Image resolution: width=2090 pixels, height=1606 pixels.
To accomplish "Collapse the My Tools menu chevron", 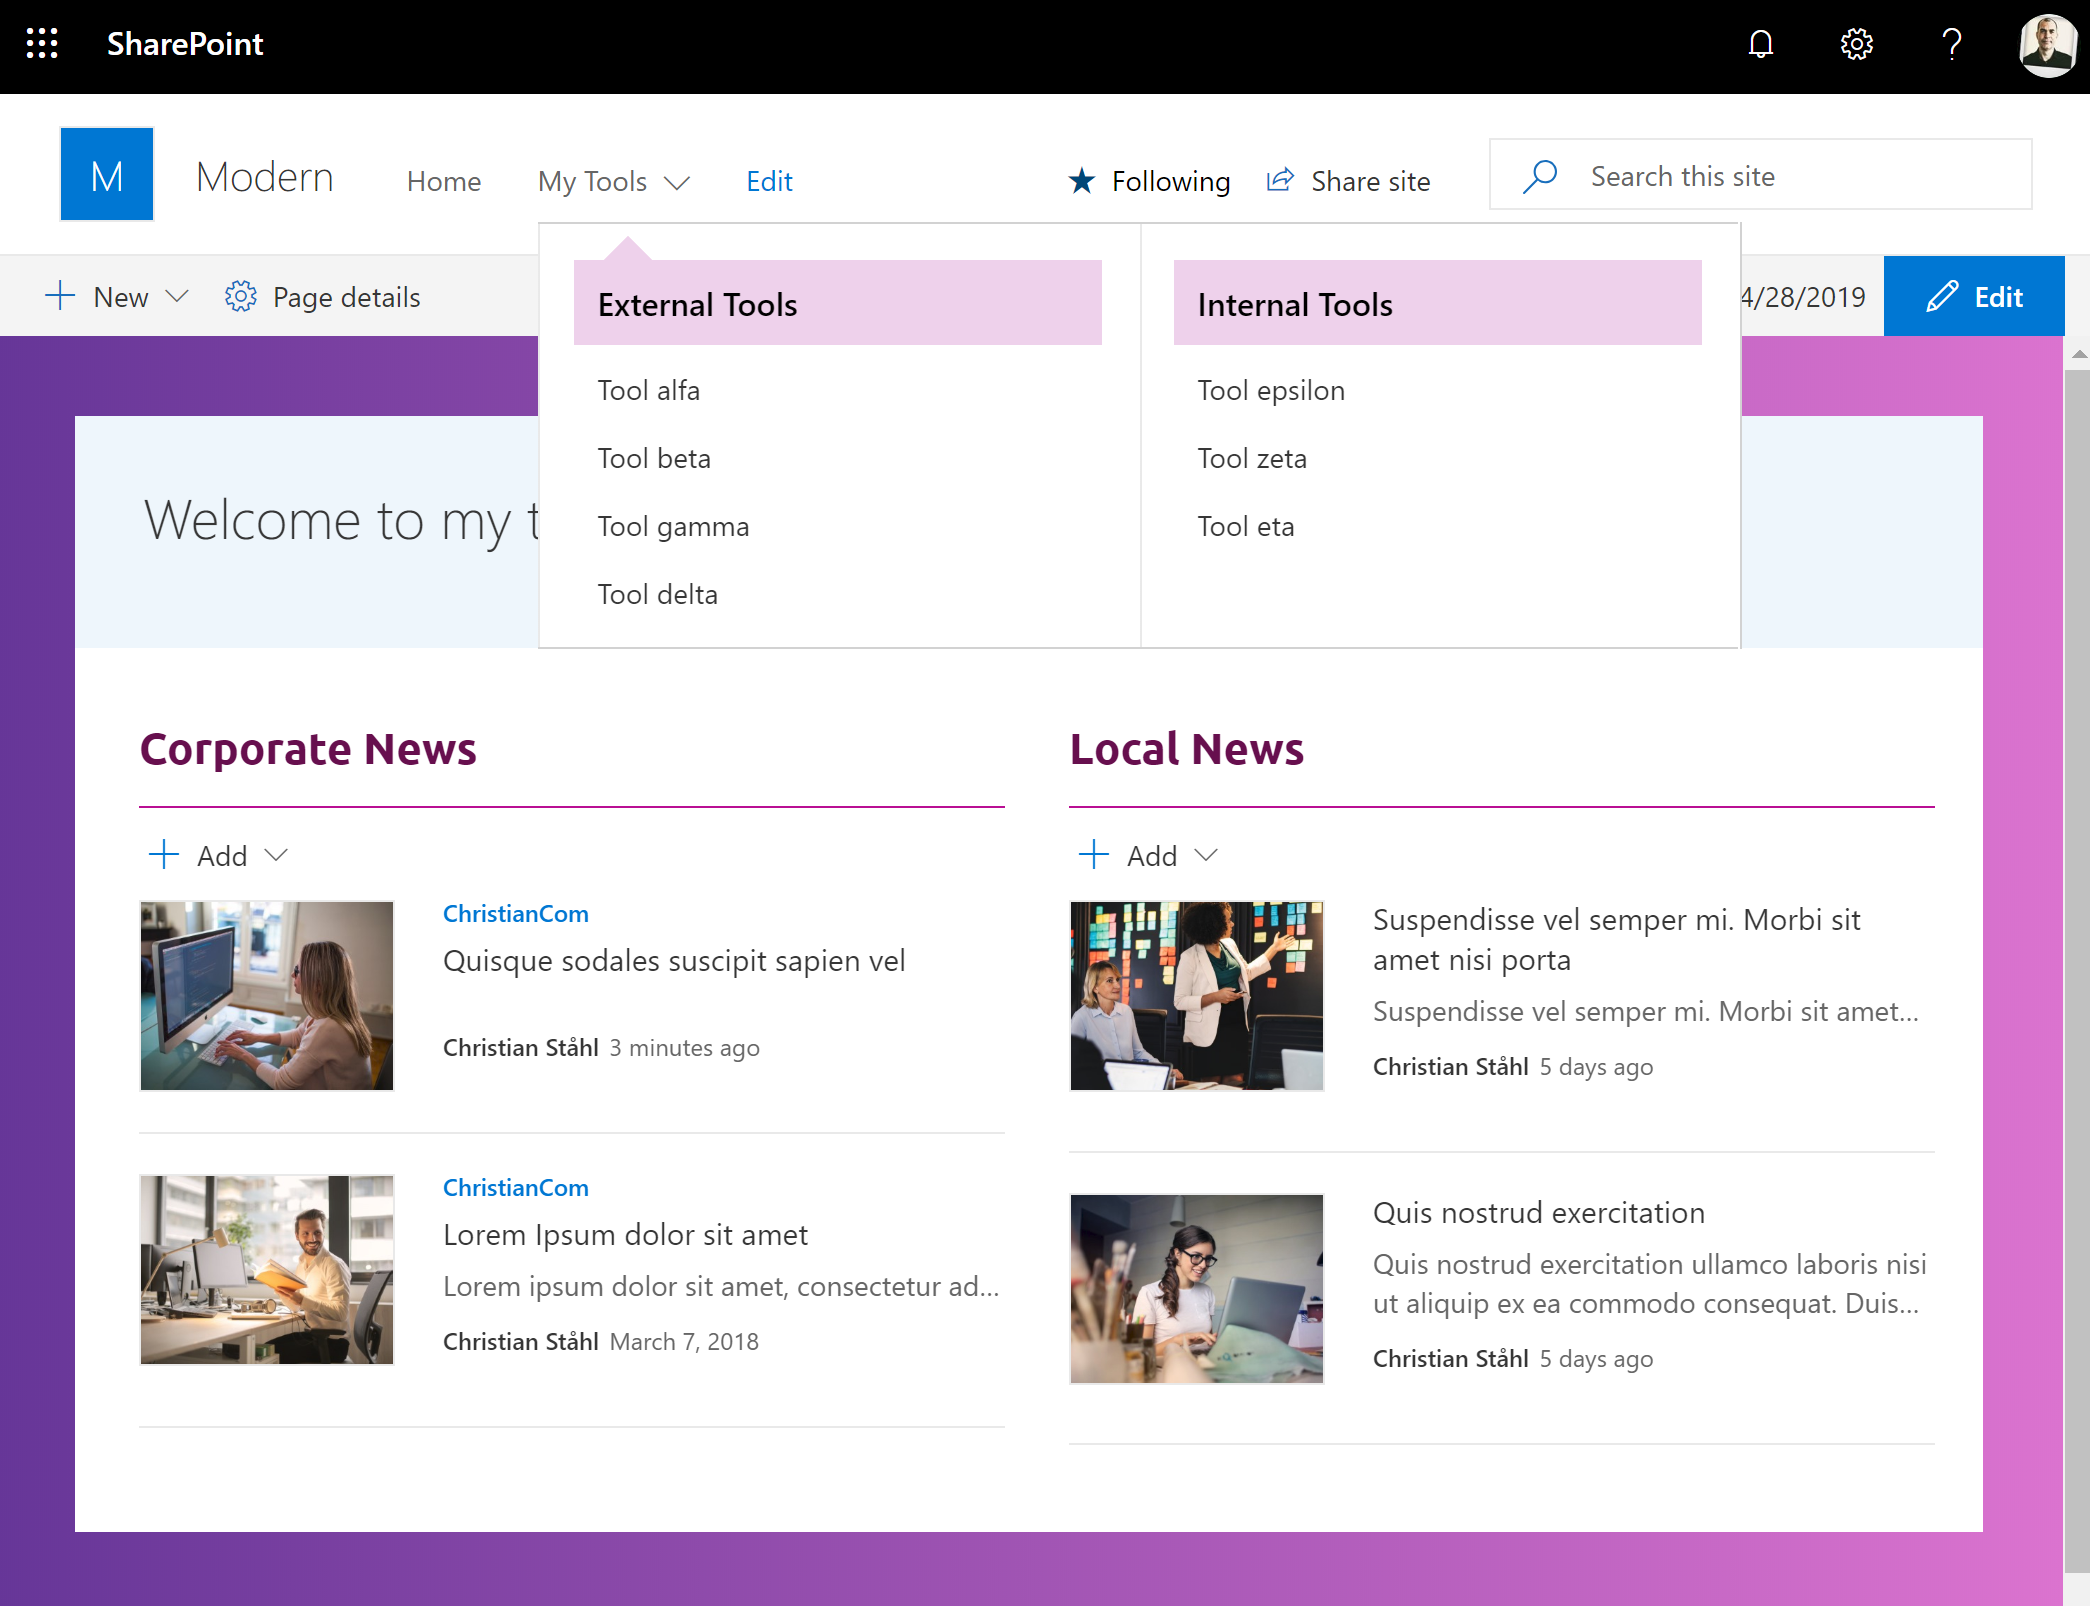I will (678, 182).
